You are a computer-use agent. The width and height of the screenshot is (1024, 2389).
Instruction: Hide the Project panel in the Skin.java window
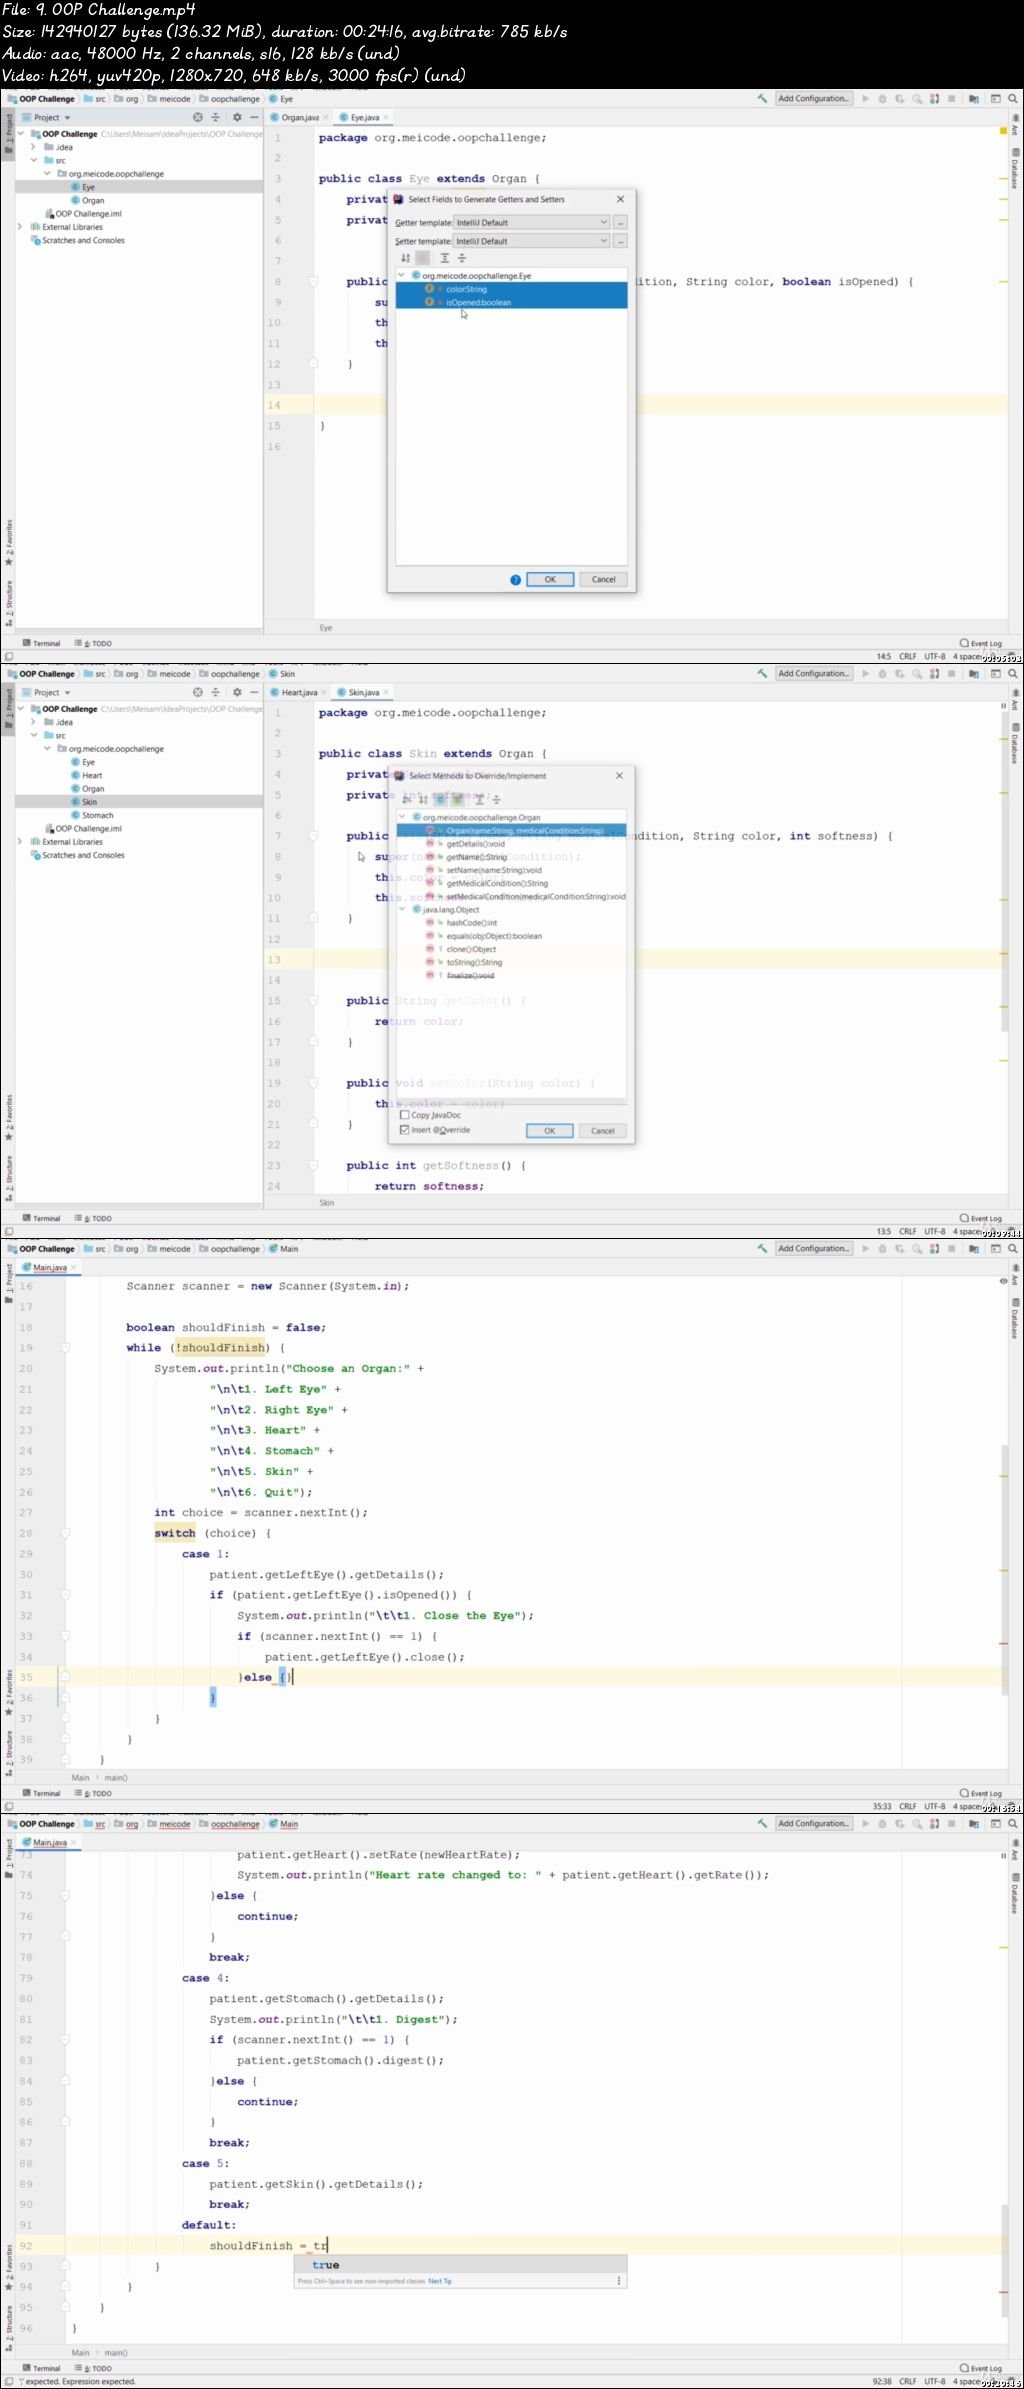click(254, 692)
